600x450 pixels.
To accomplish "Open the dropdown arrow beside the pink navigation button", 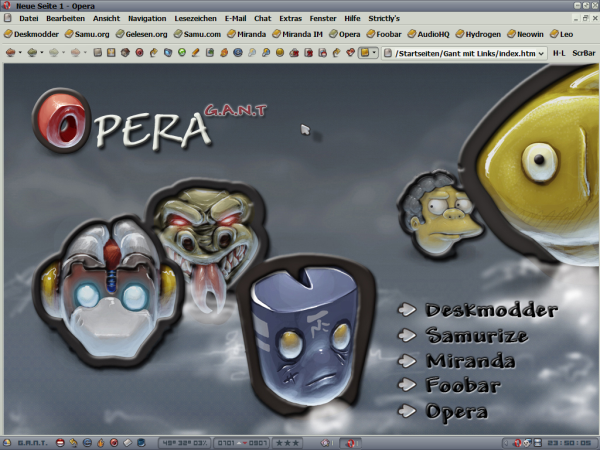I will click(x=85, y=53).
